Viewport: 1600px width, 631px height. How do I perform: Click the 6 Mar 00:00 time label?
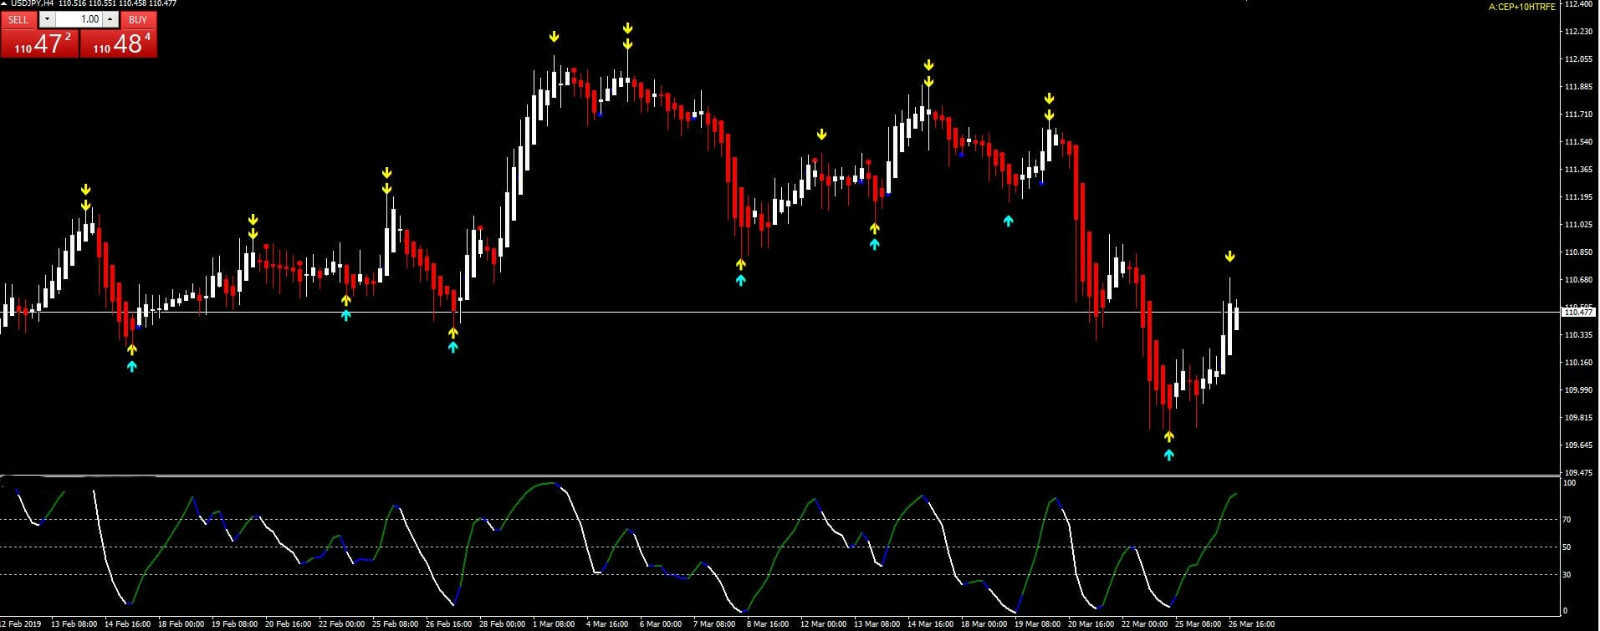click(661, 624)
